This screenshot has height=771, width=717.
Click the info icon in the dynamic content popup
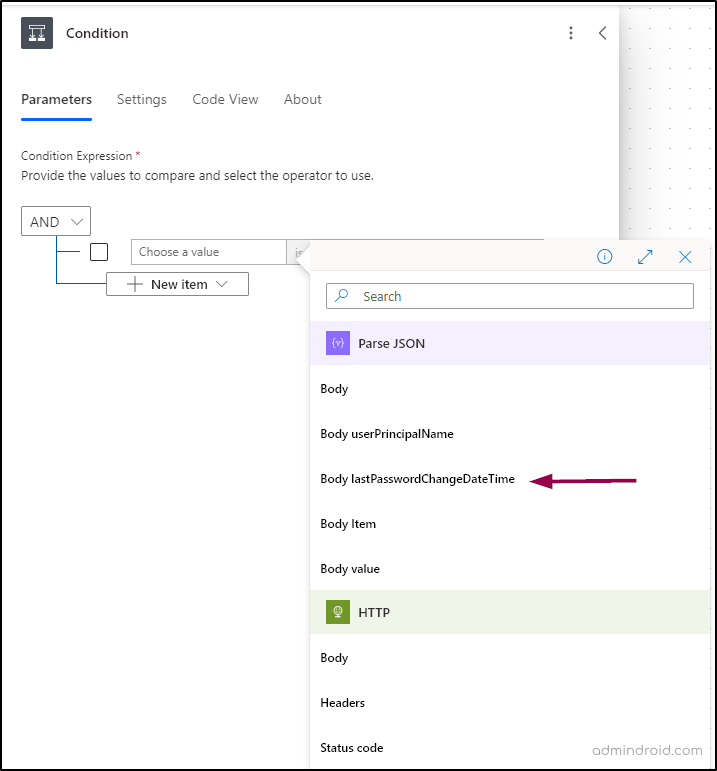604,257
